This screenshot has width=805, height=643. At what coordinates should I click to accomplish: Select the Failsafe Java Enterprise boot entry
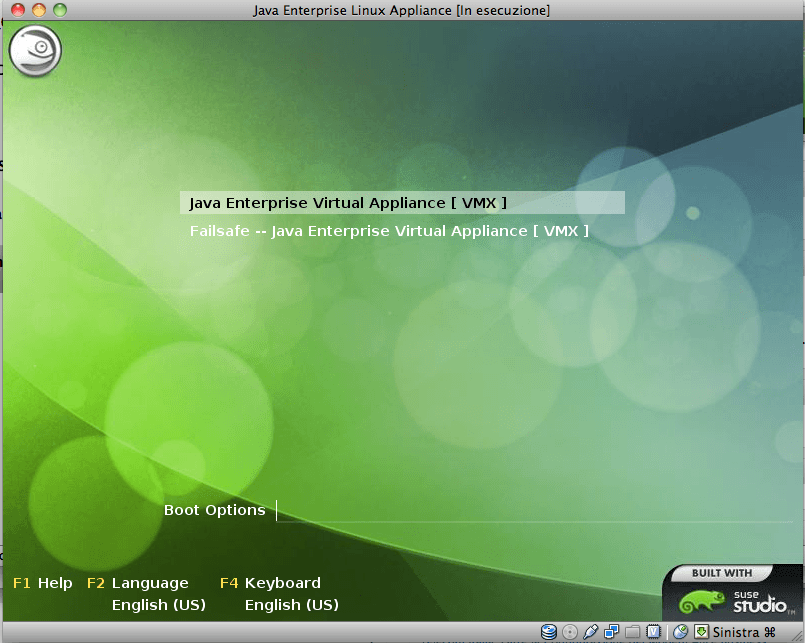pos(389,231)
